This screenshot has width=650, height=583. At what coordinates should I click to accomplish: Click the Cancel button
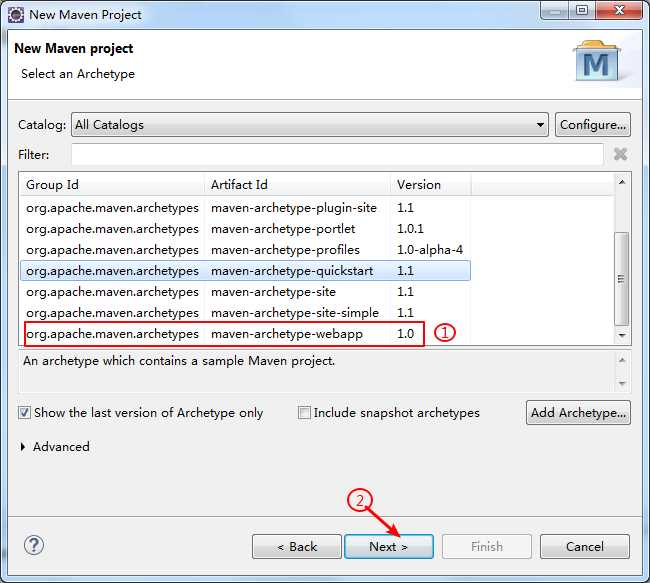click(x=585, y=547)
